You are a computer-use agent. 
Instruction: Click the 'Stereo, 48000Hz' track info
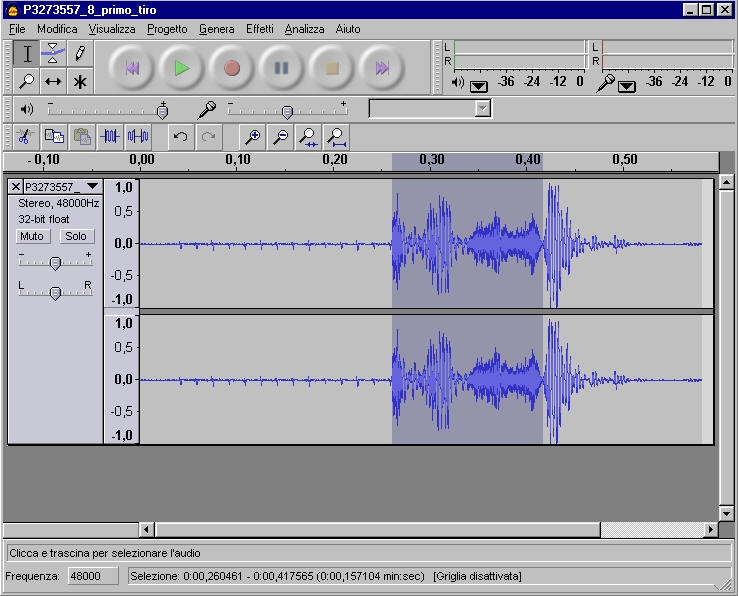pos(58,203)
